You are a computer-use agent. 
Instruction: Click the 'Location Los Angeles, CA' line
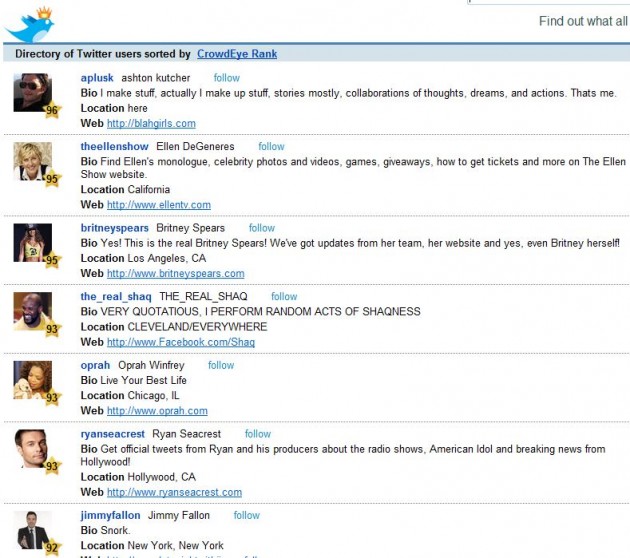(x=143, y=258)
